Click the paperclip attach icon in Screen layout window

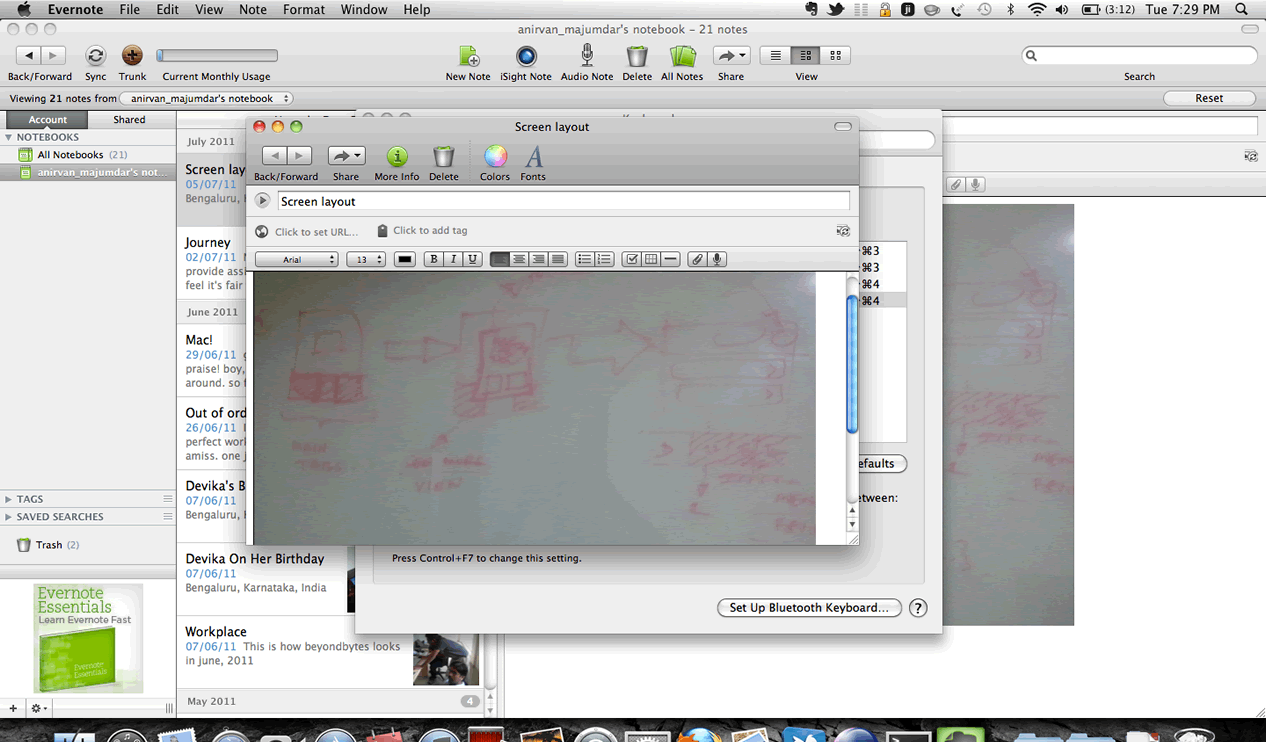tap(697, 259)
